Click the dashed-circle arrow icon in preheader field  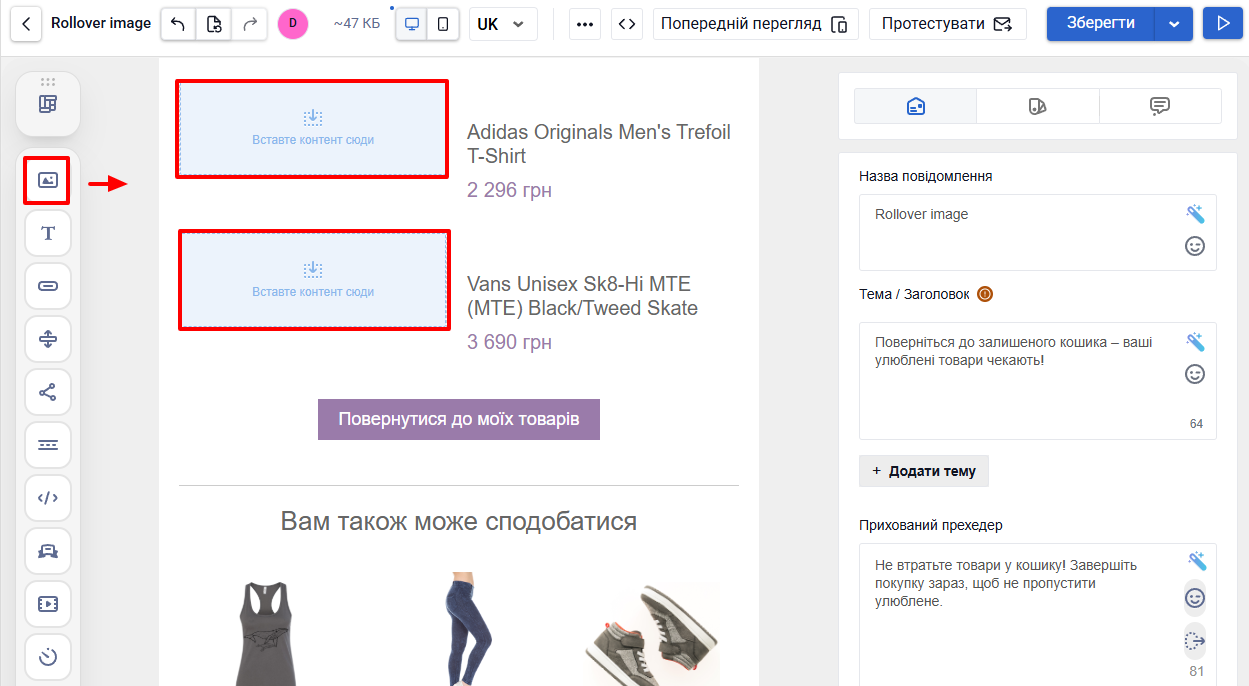1195,641
